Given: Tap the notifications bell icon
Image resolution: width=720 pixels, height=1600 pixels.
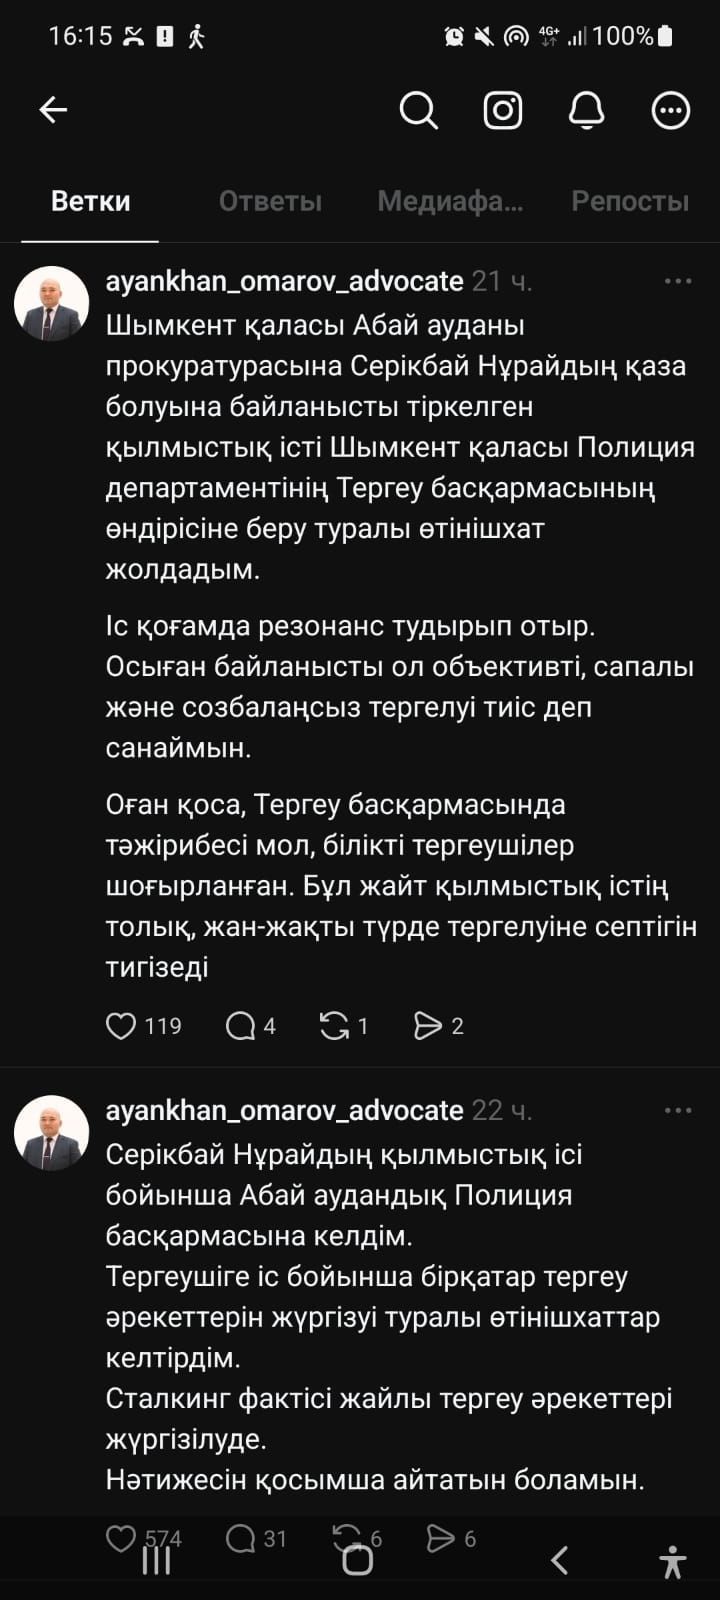Looking at the screenshot, I should [586, 110].
